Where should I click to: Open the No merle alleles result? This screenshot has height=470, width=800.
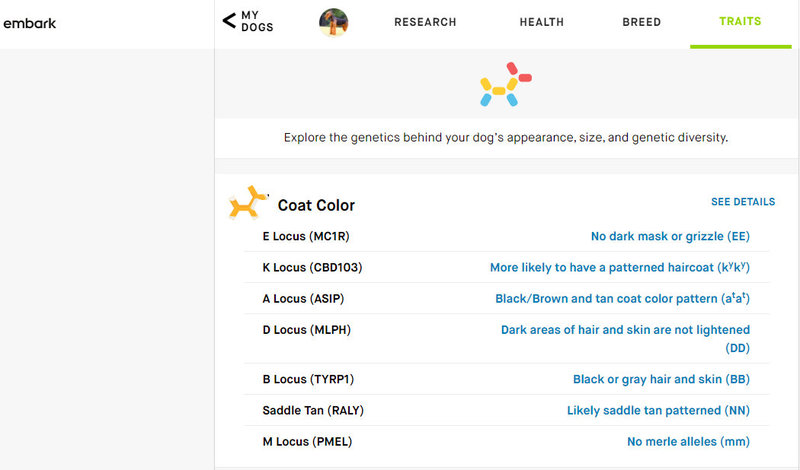[688, 442]
